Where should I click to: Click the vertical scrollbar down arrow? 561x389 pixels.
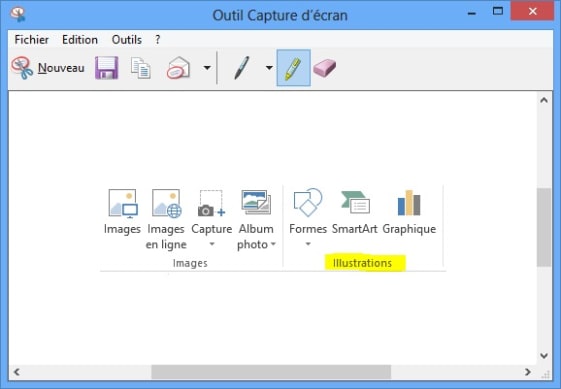pyautogui.click(x=544, y=356)
